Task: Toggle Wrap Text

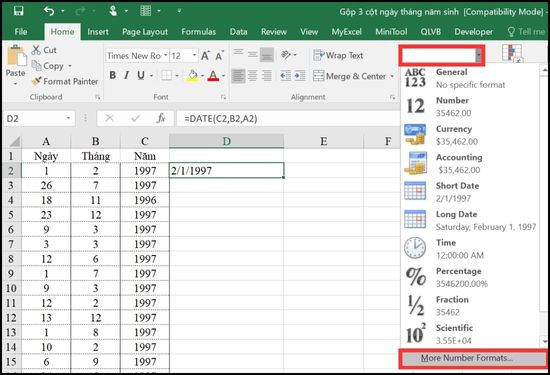Action: point(338,55)
